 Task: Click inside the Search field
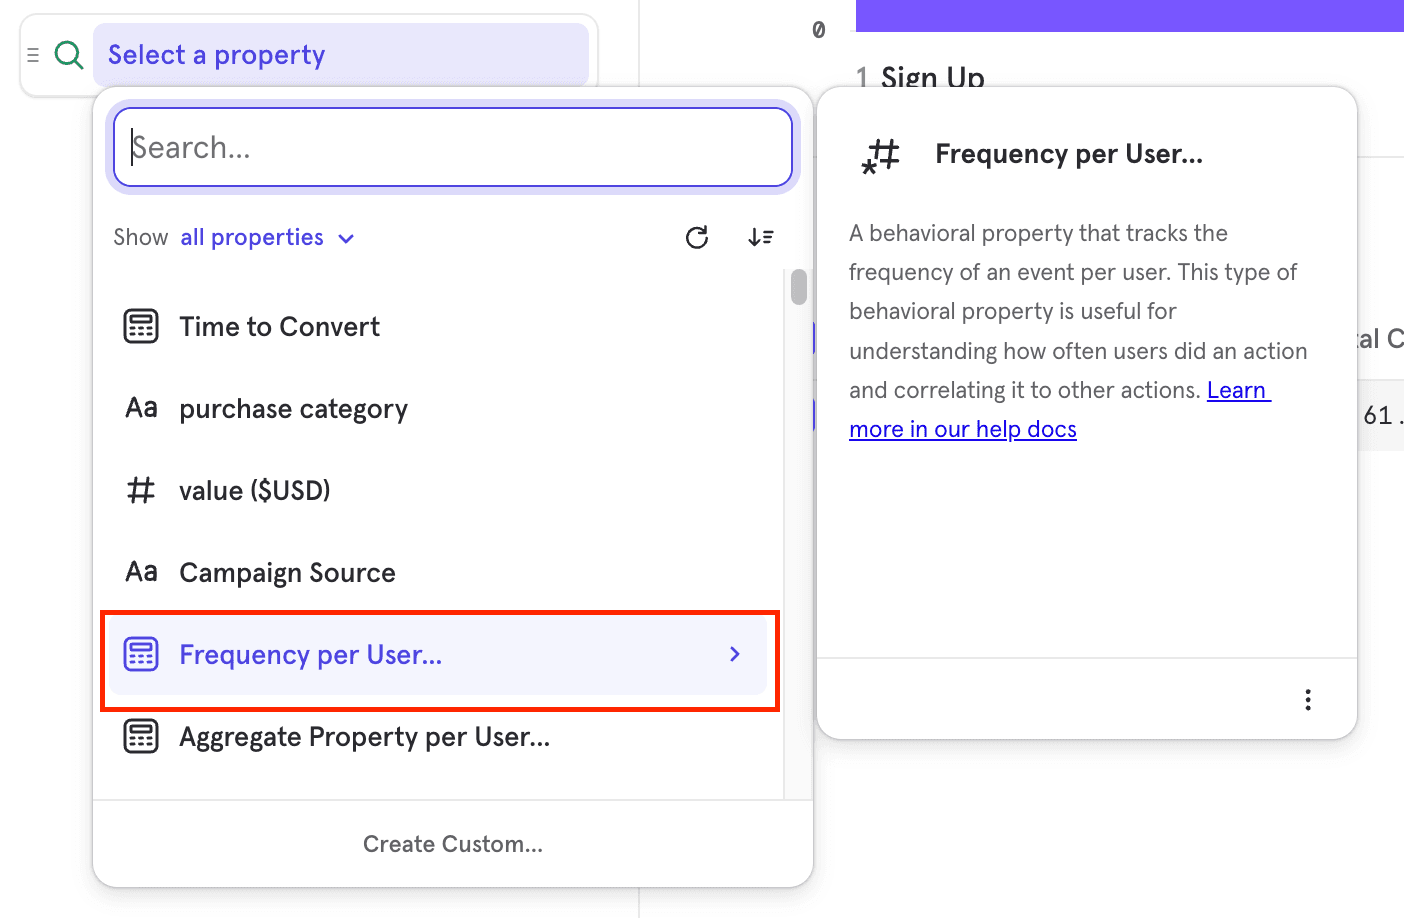coord(452,147)
